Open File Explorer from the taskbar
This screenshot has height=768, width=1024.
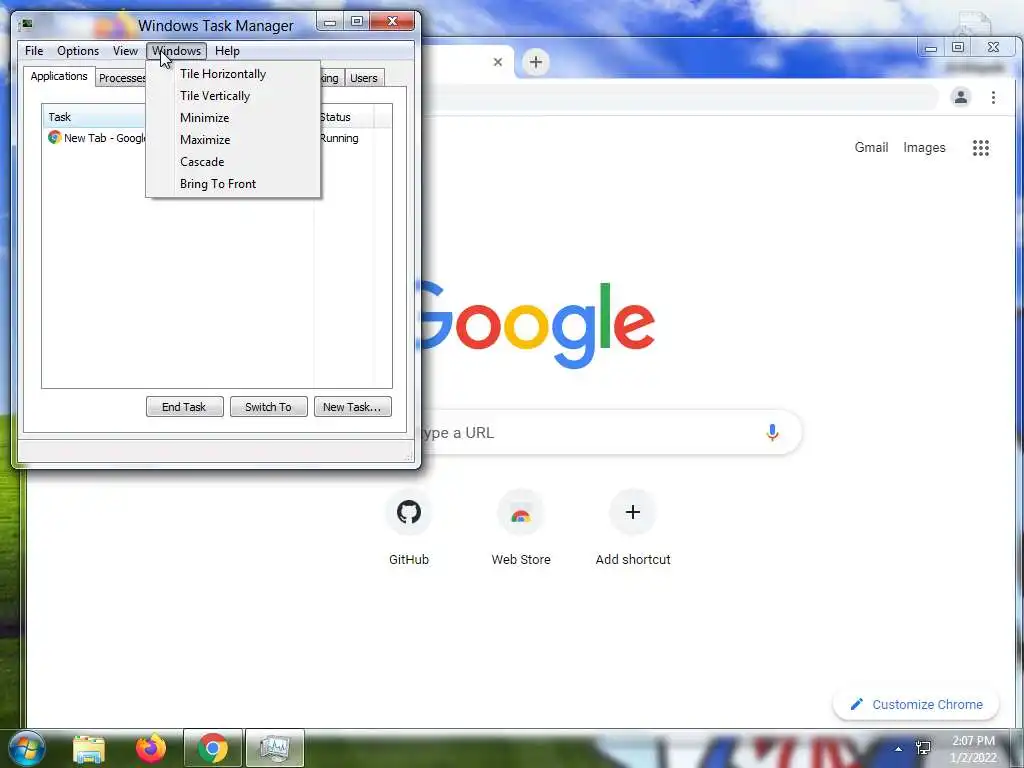click(88, 748)
